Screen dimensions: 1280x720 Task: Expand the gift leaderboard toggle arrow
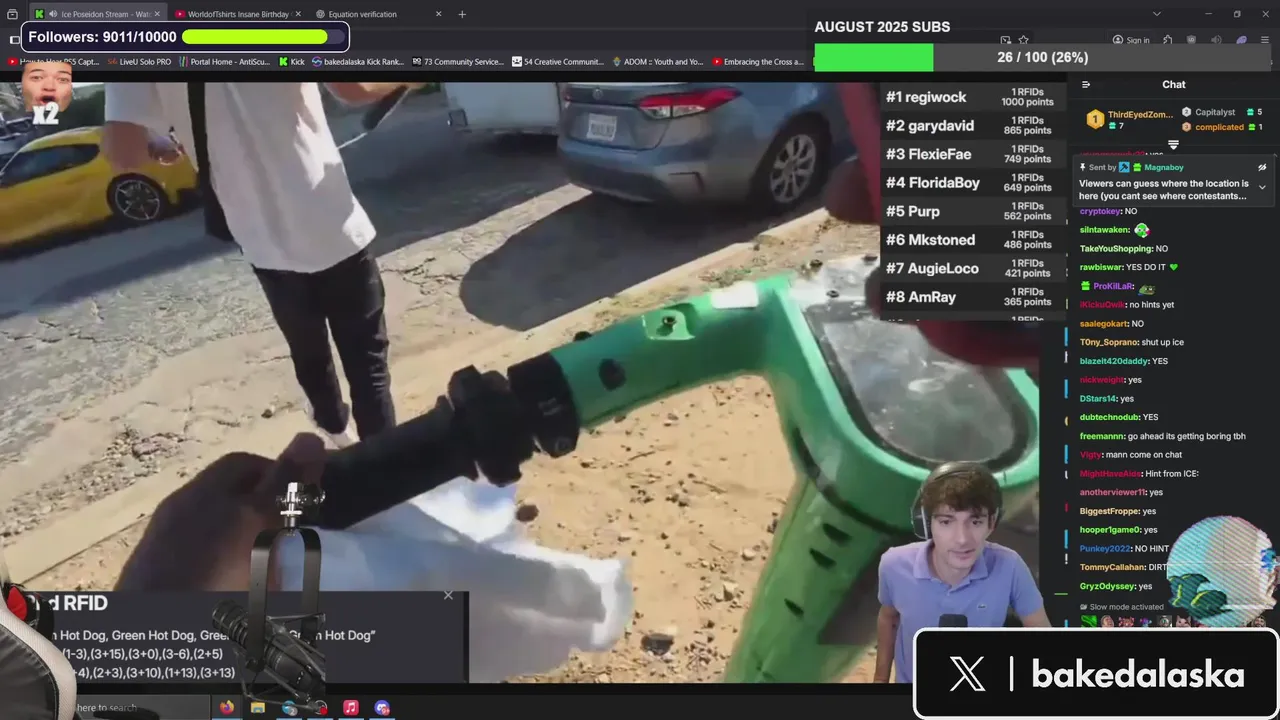click(x=1173, y=145)
